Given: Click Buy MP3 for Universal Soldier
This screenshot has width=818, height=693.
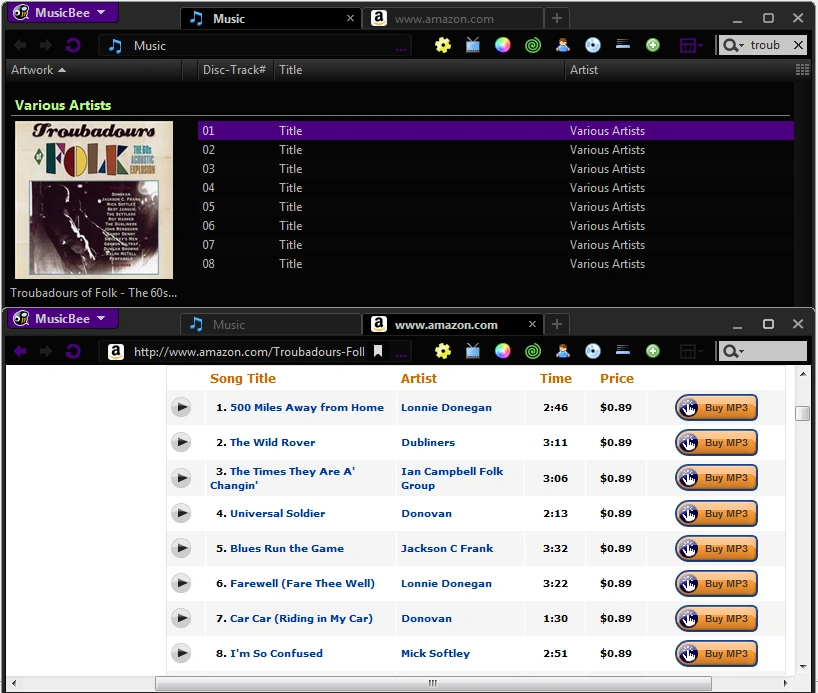Looking at the screenshot, I should tap(716, 513).
